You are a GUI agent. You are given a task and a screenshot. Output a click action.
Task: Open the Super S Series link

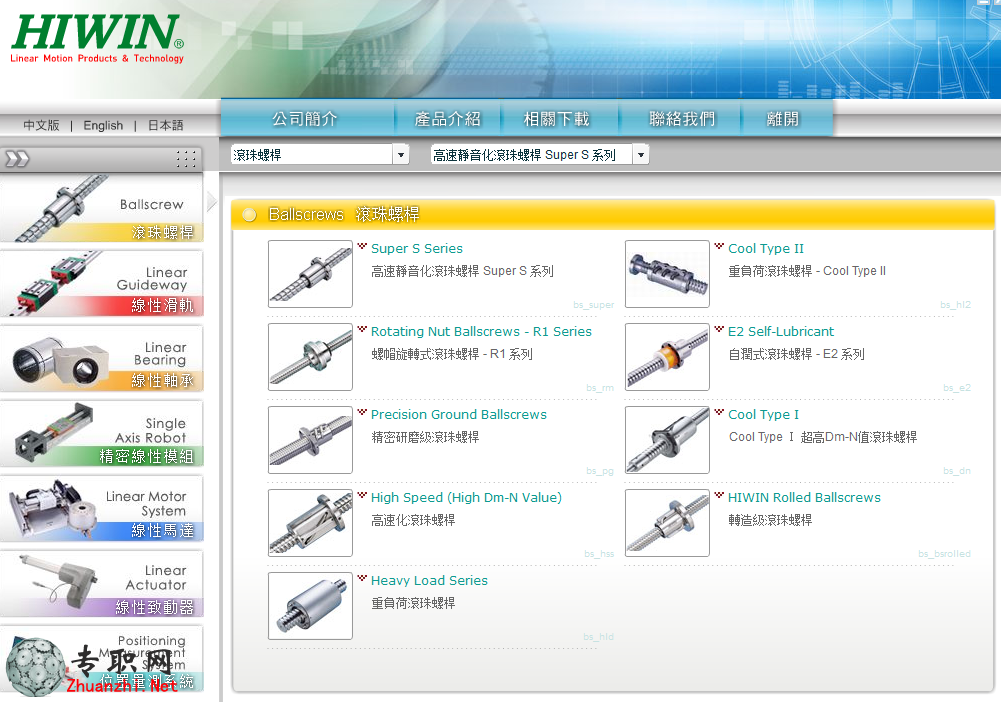[417, 249]
